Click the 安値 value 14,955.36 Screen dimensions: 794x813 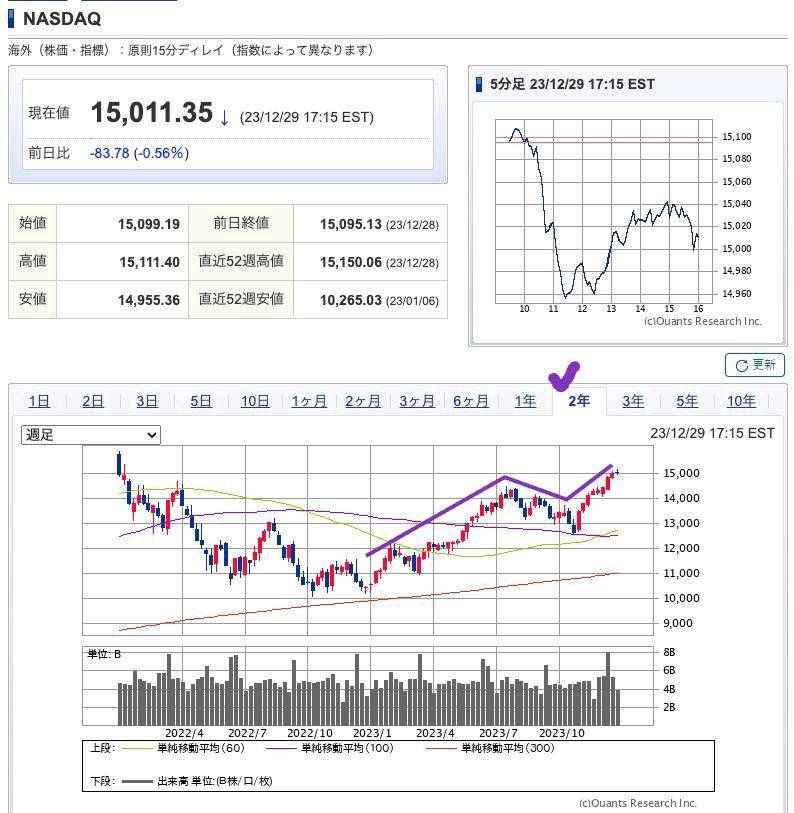pos(148,300)
